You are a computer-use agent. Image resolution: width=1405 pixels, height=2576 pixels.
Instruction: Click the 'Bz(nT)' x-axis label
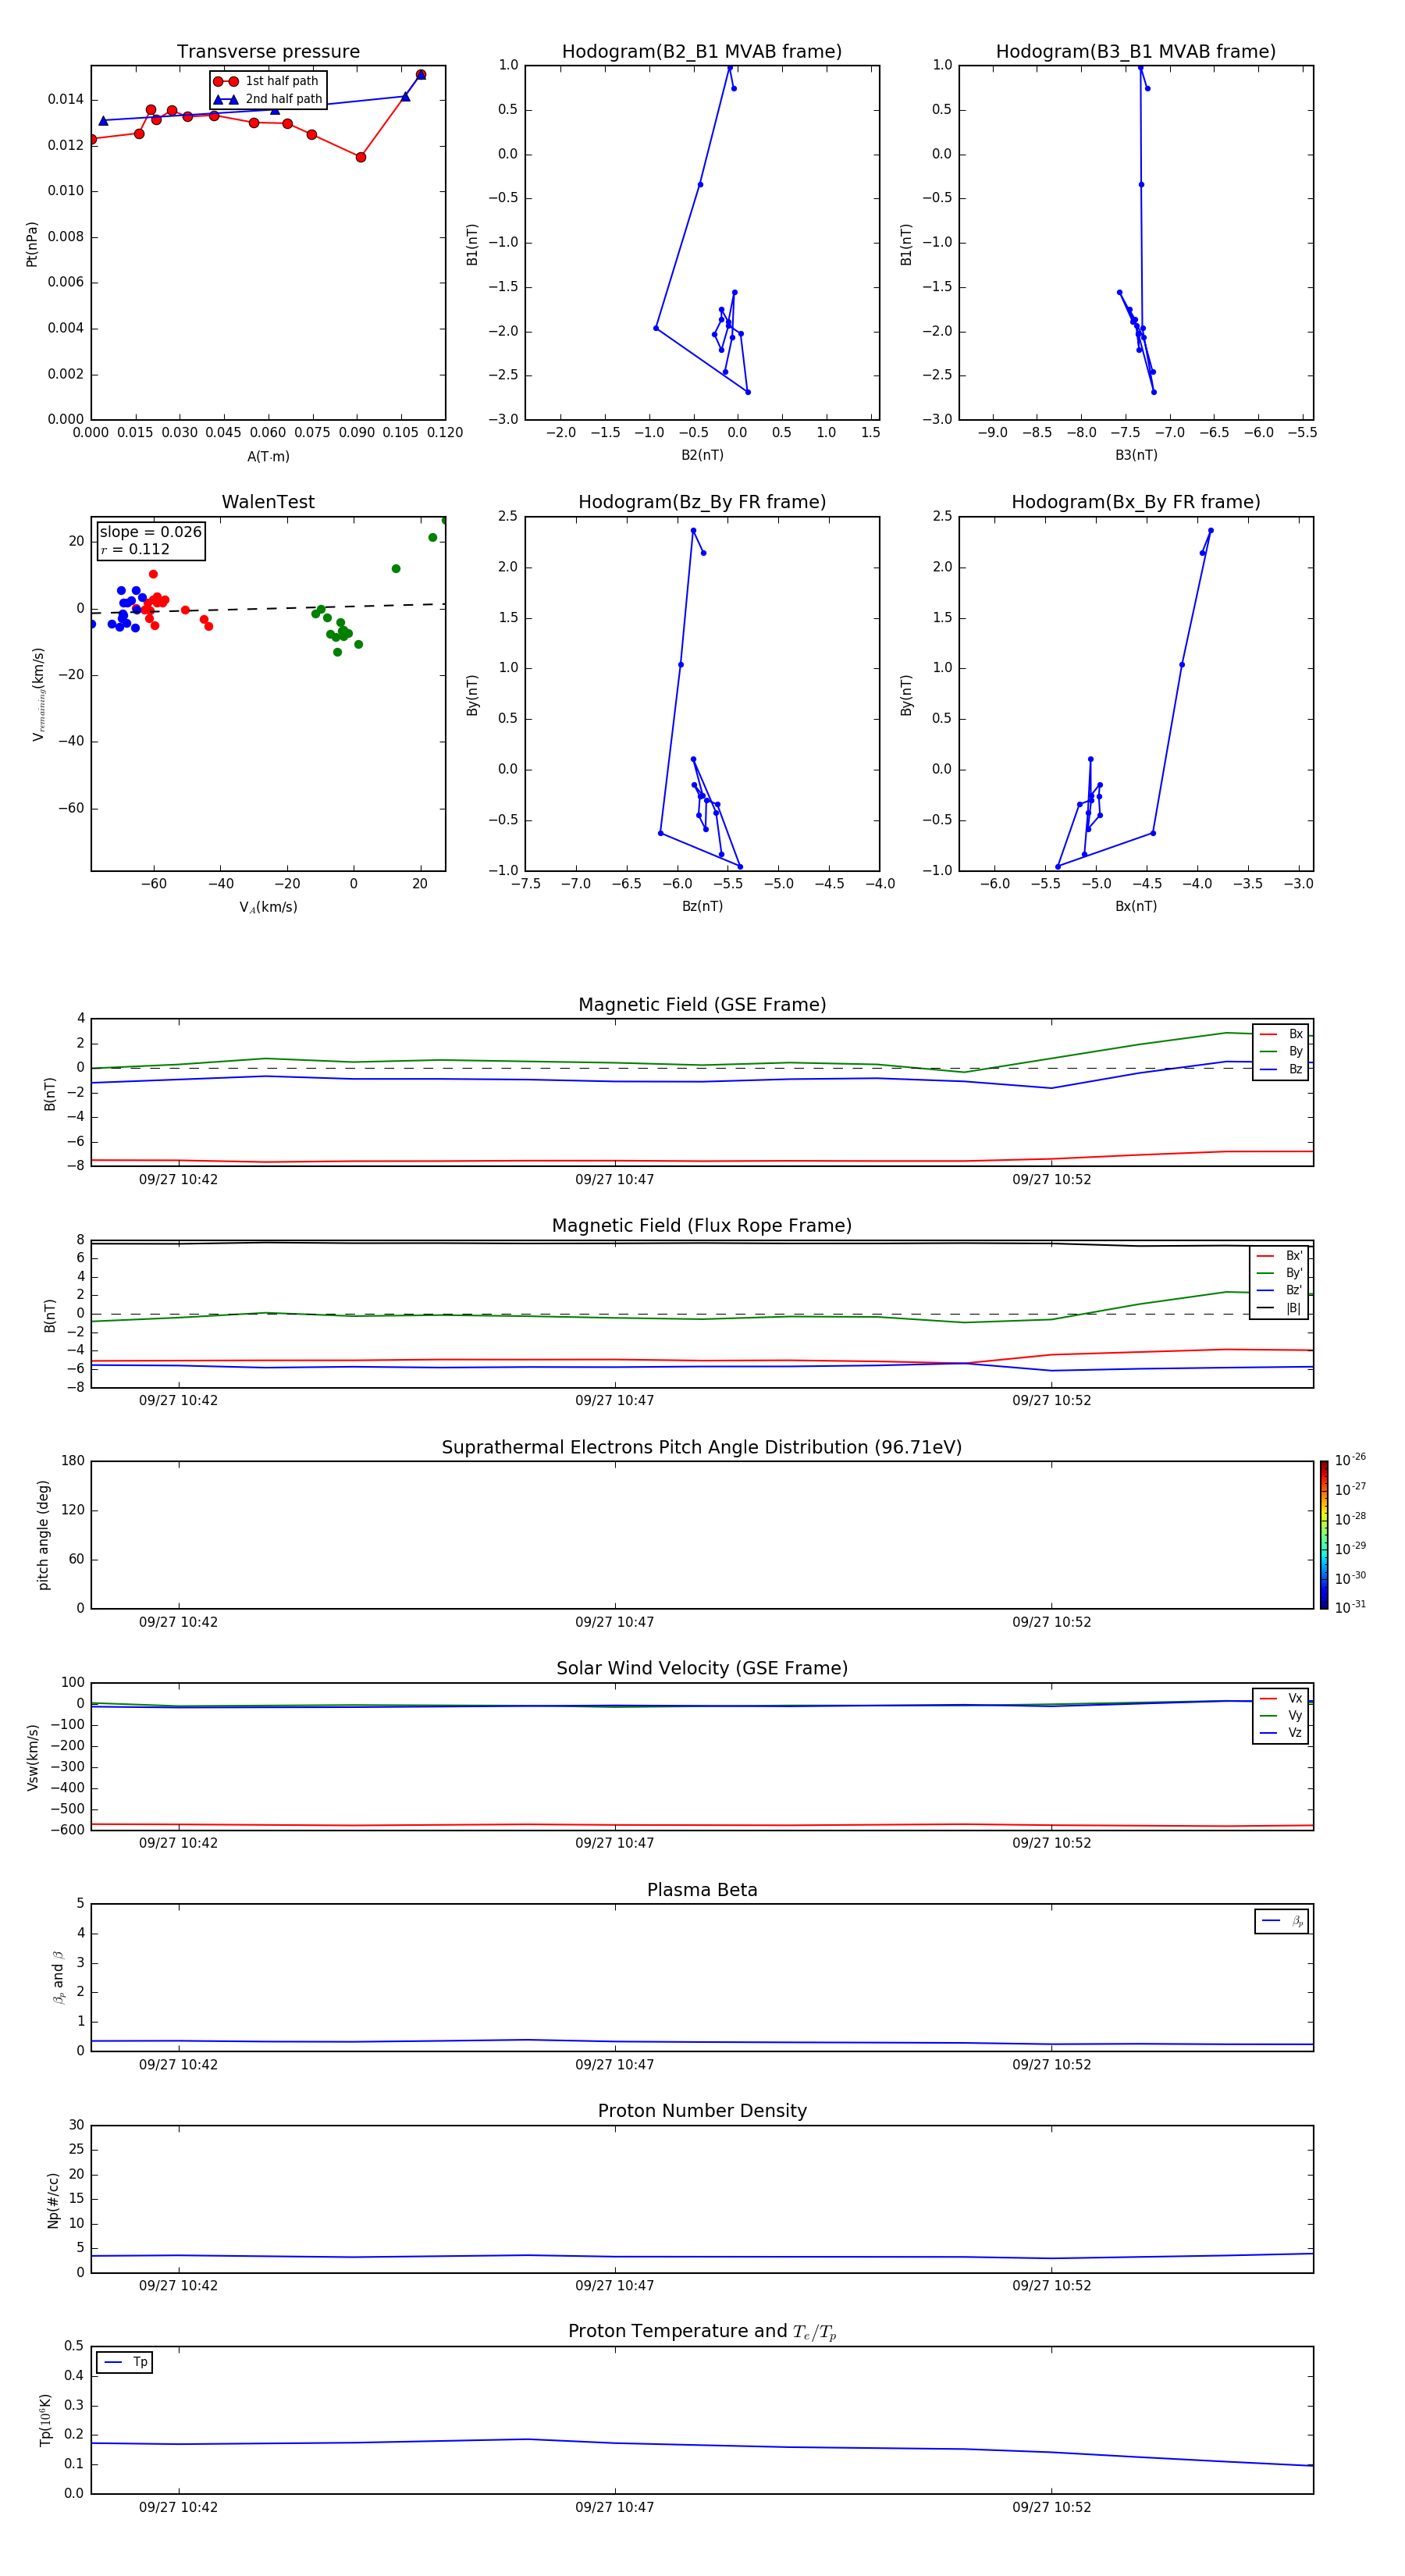tap(702, 906)
